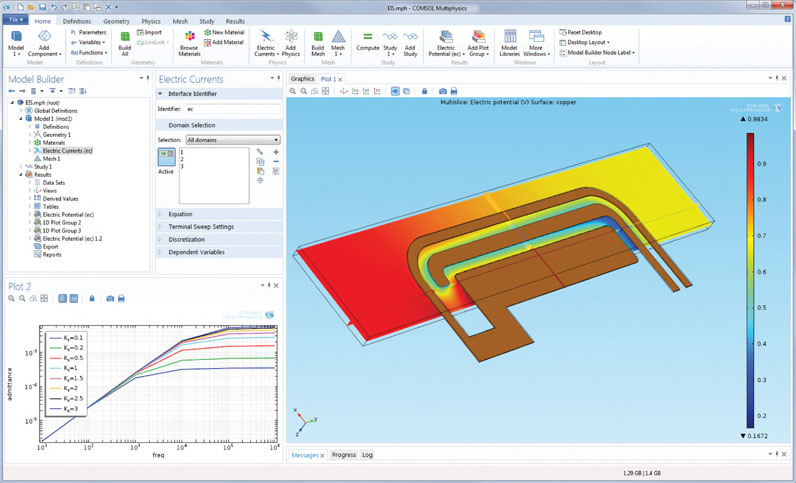Click Model Builder previous node arrow
The width and height of the screenshot is (796, 483).
pyautogui.click(x=12, y=91)
